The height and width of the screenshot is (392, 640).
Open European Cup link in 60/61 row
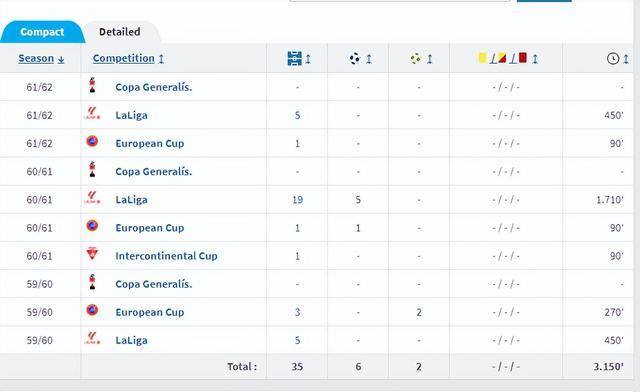150,228
